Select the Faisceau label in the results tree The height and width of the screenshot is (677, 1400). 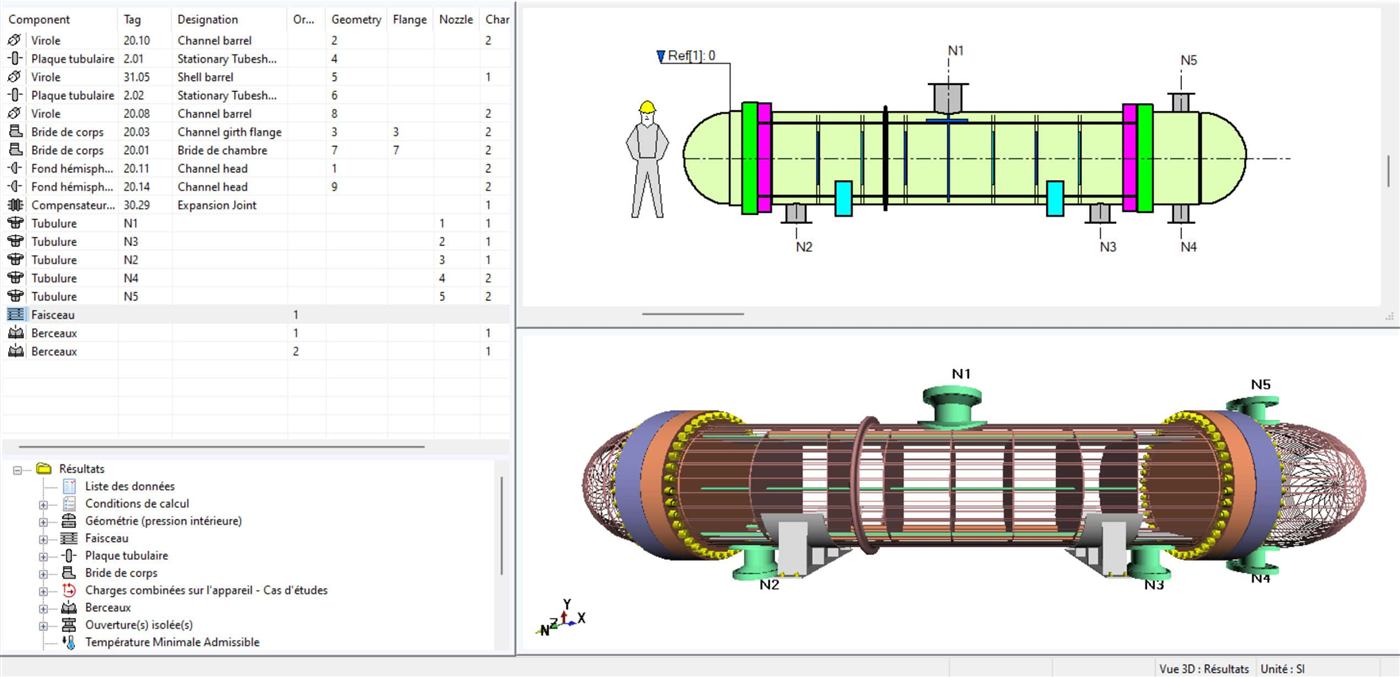pos(107,538)
